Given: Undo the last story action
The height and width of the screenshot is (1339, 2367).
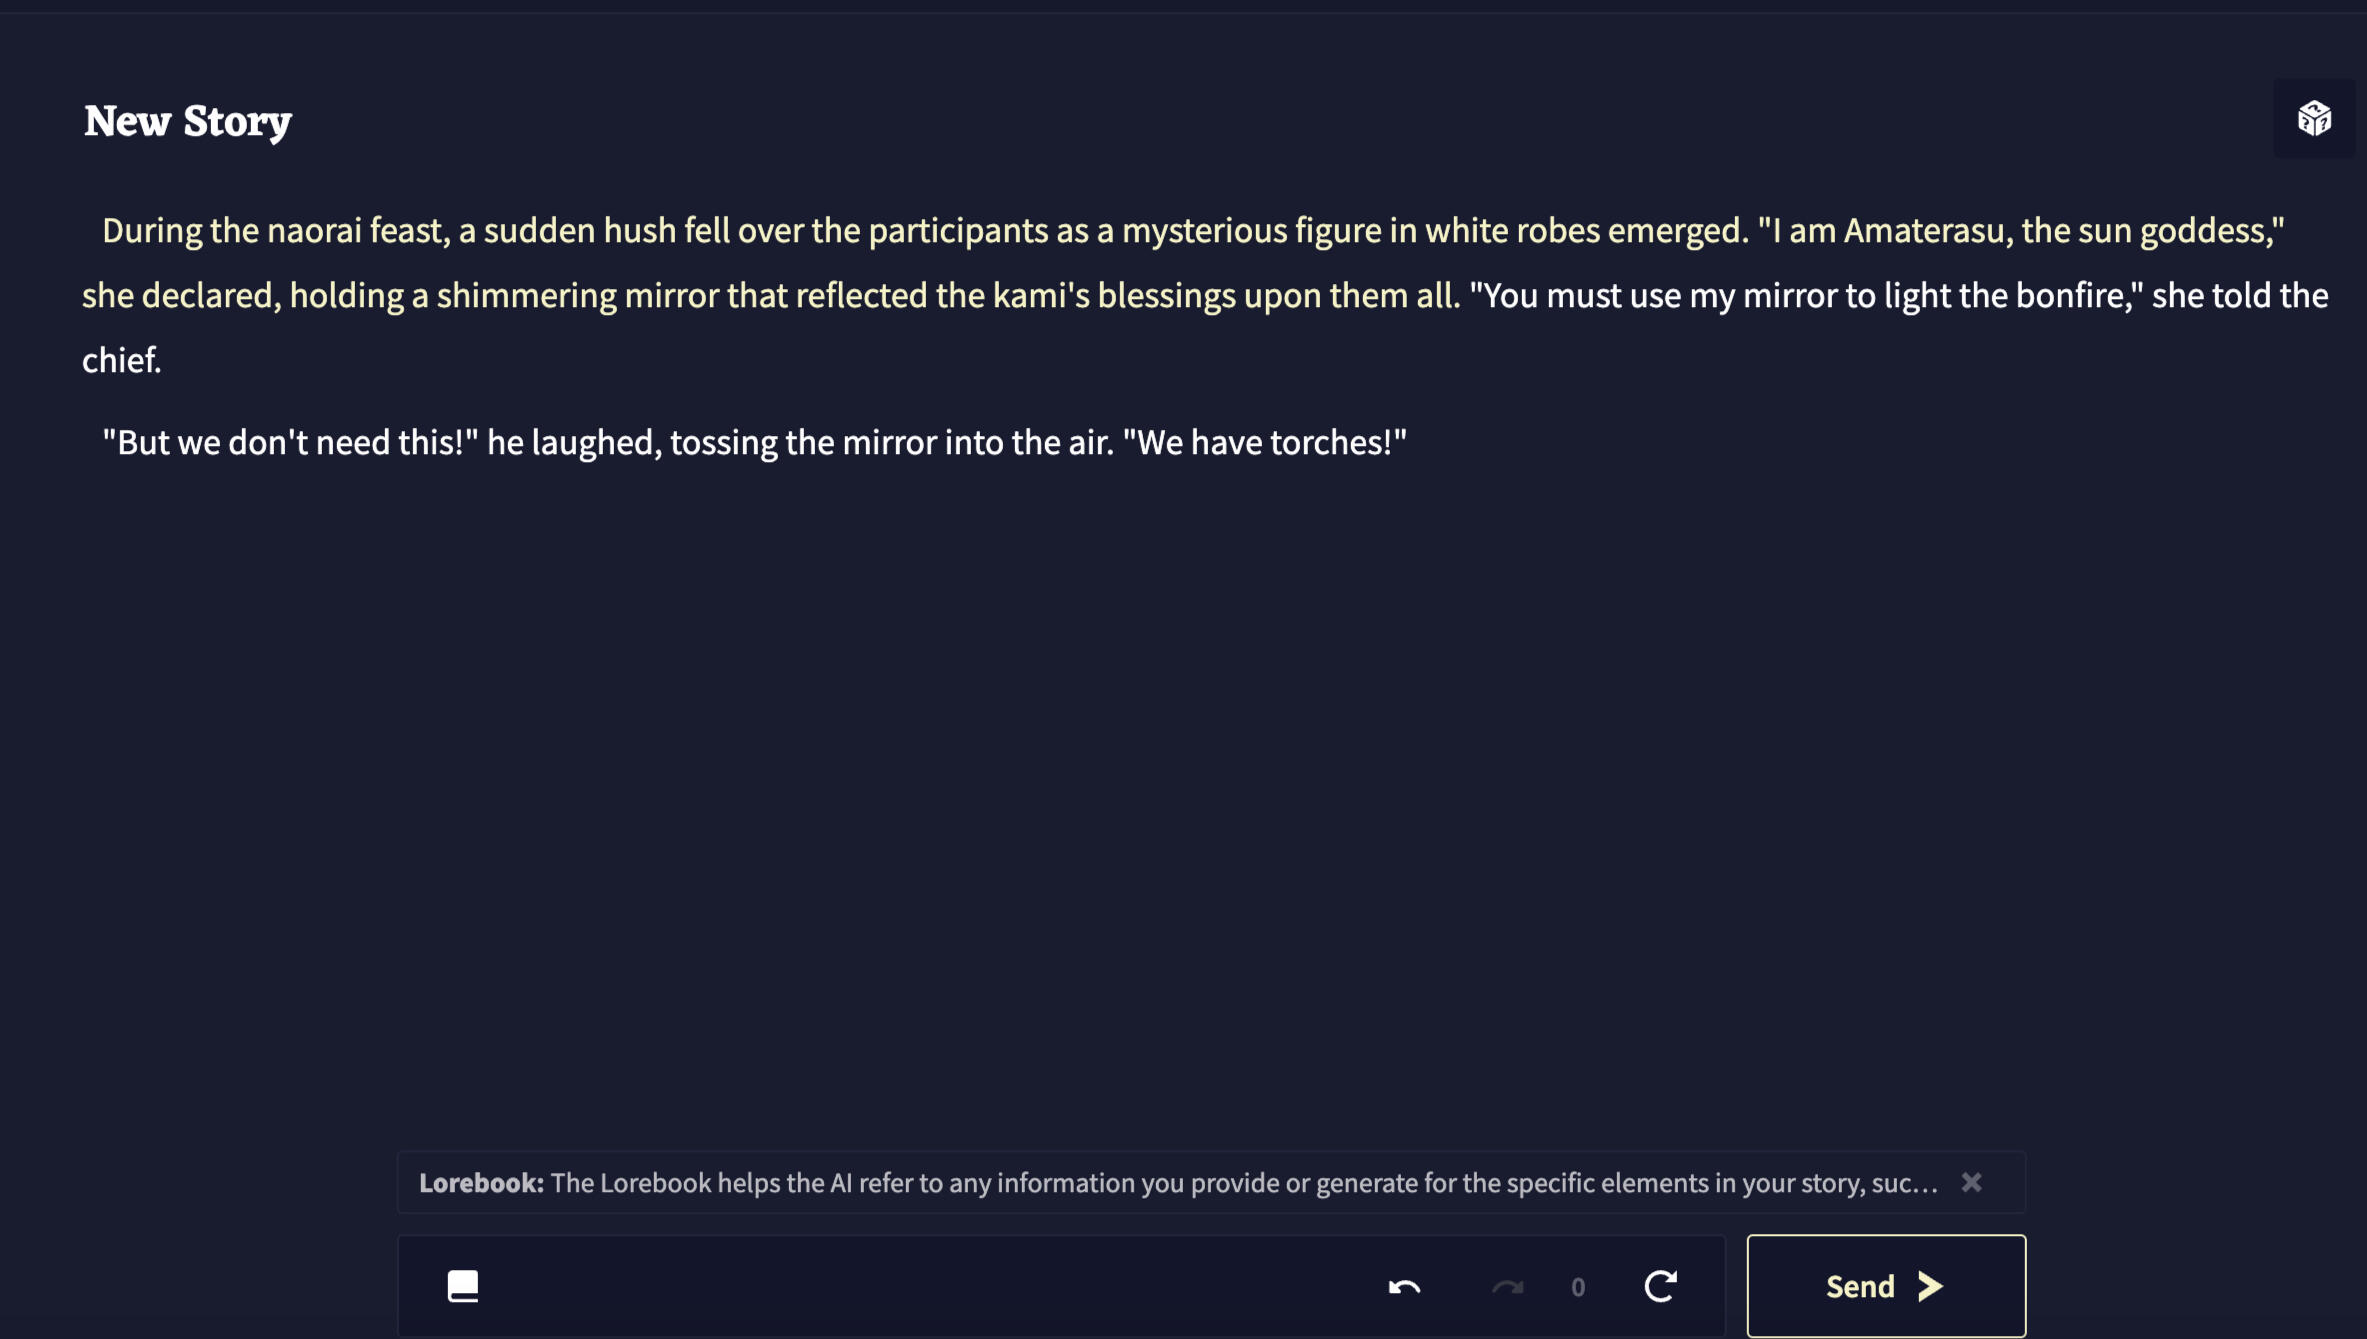Looking at the screenshot, I should [1404, 1287].
